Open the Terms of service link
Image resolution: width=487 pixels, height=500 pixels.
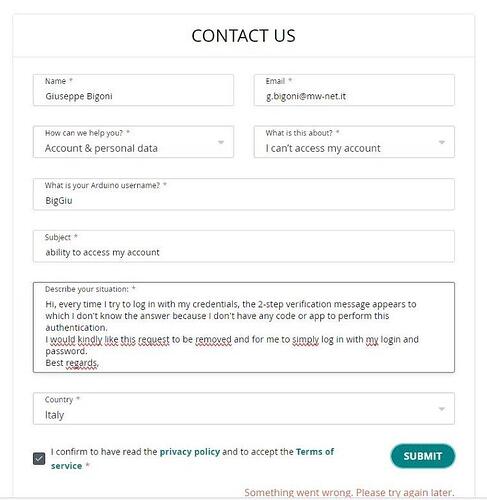(x=192, y=459)
